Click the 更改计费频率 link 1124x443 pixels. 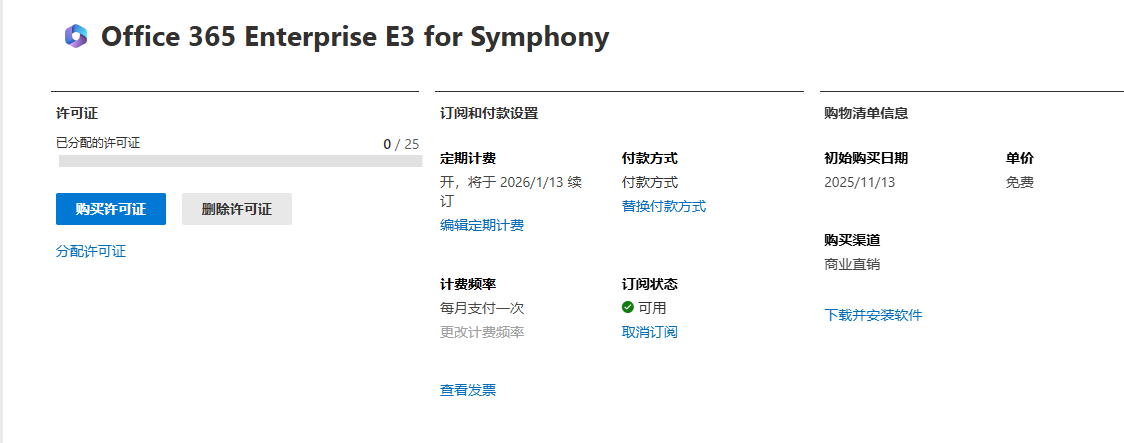[482, 332]
